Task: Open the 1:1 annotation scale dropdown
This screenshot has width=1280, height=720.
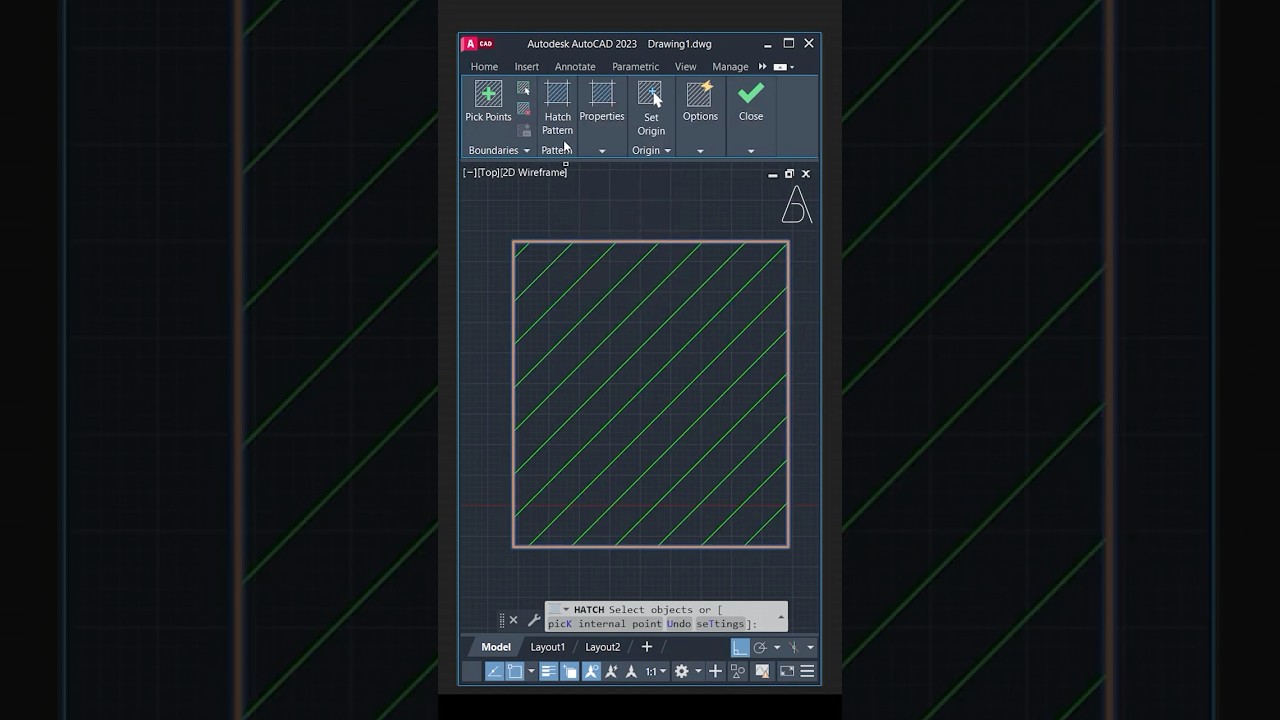Action: click(x=656, y=671)
